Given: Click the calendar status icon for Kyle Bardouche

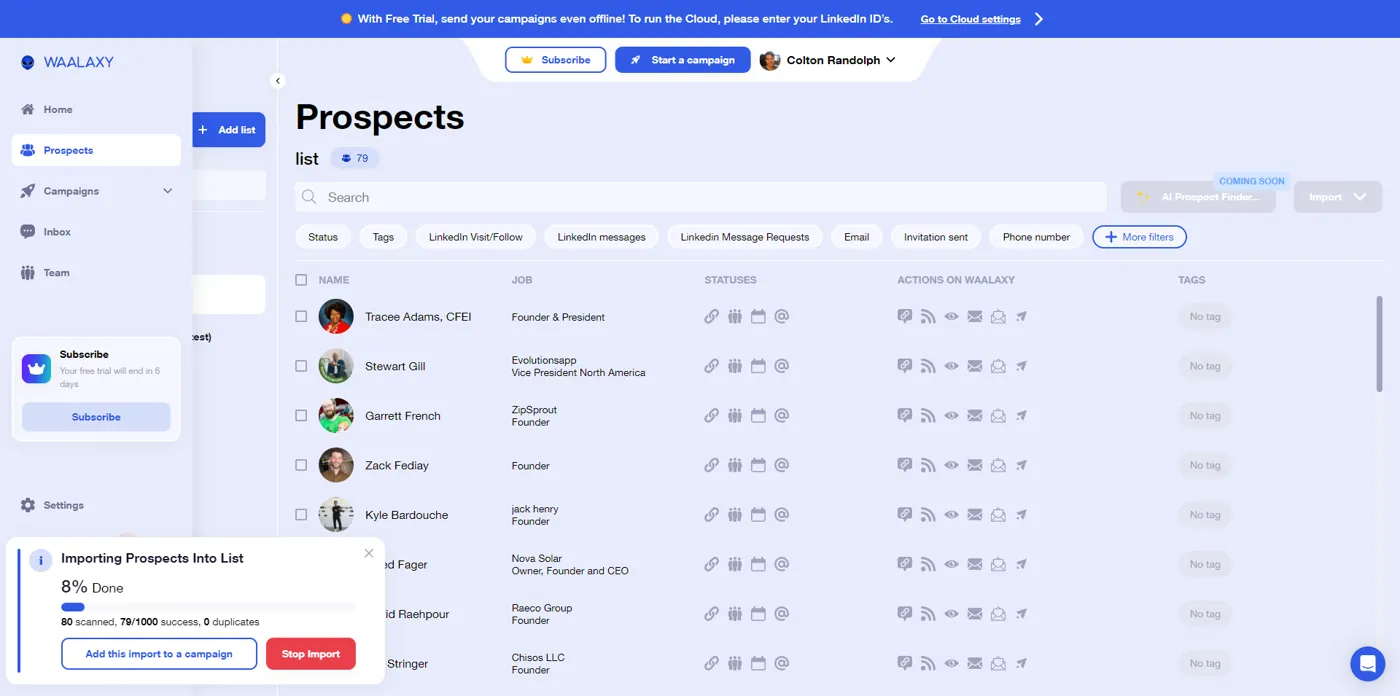Looking at the screenshot, I should click(758, 515).
